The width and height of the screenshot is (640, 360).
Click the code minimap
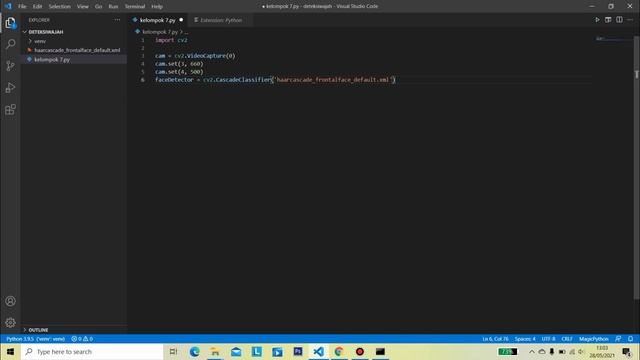click(612, 39)
